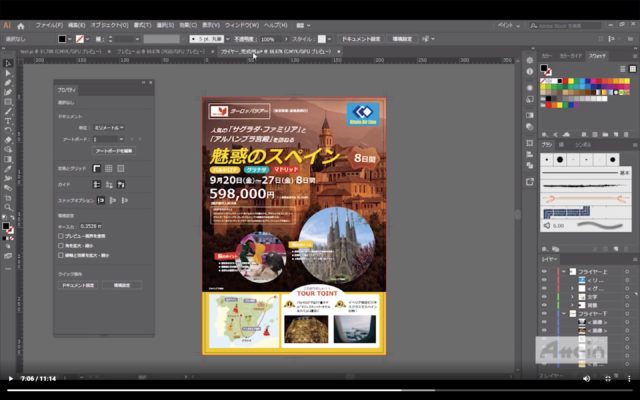Check the 角を拡大・縮小 checkbox
The height and width of the screenshot is (400, 640).
pos(61,246)
